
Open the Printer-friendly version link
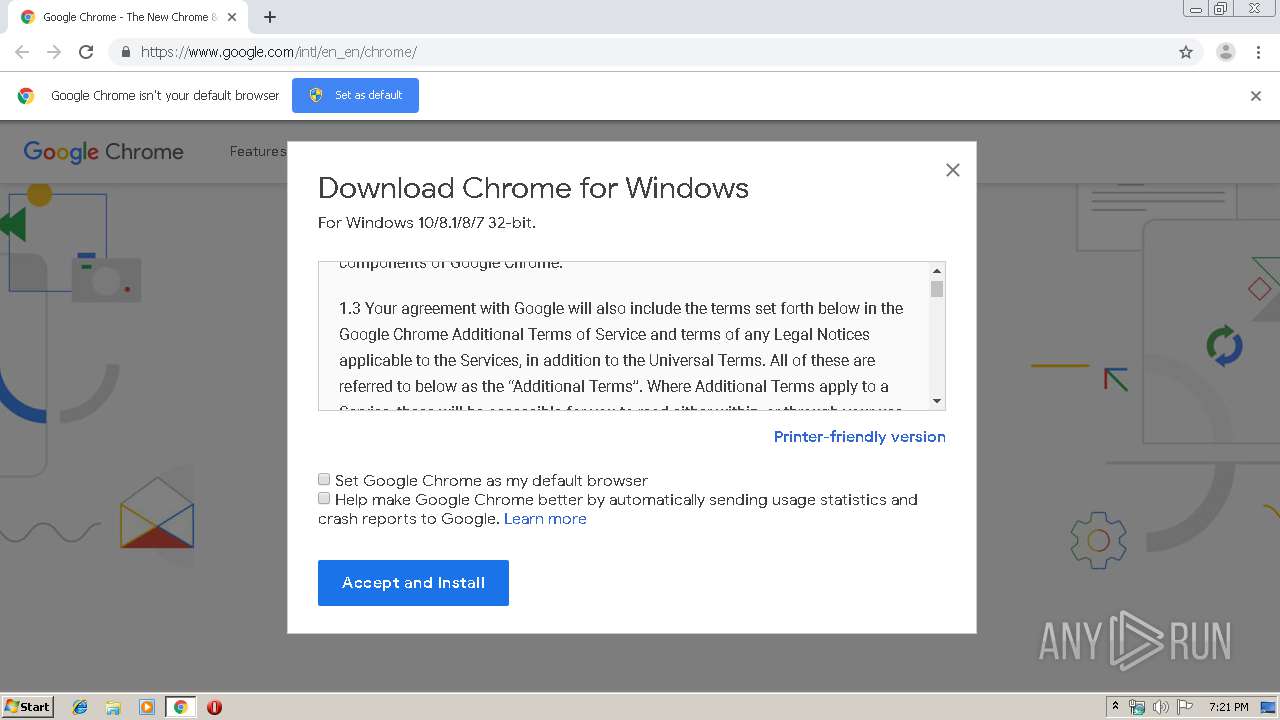point(859,437)
